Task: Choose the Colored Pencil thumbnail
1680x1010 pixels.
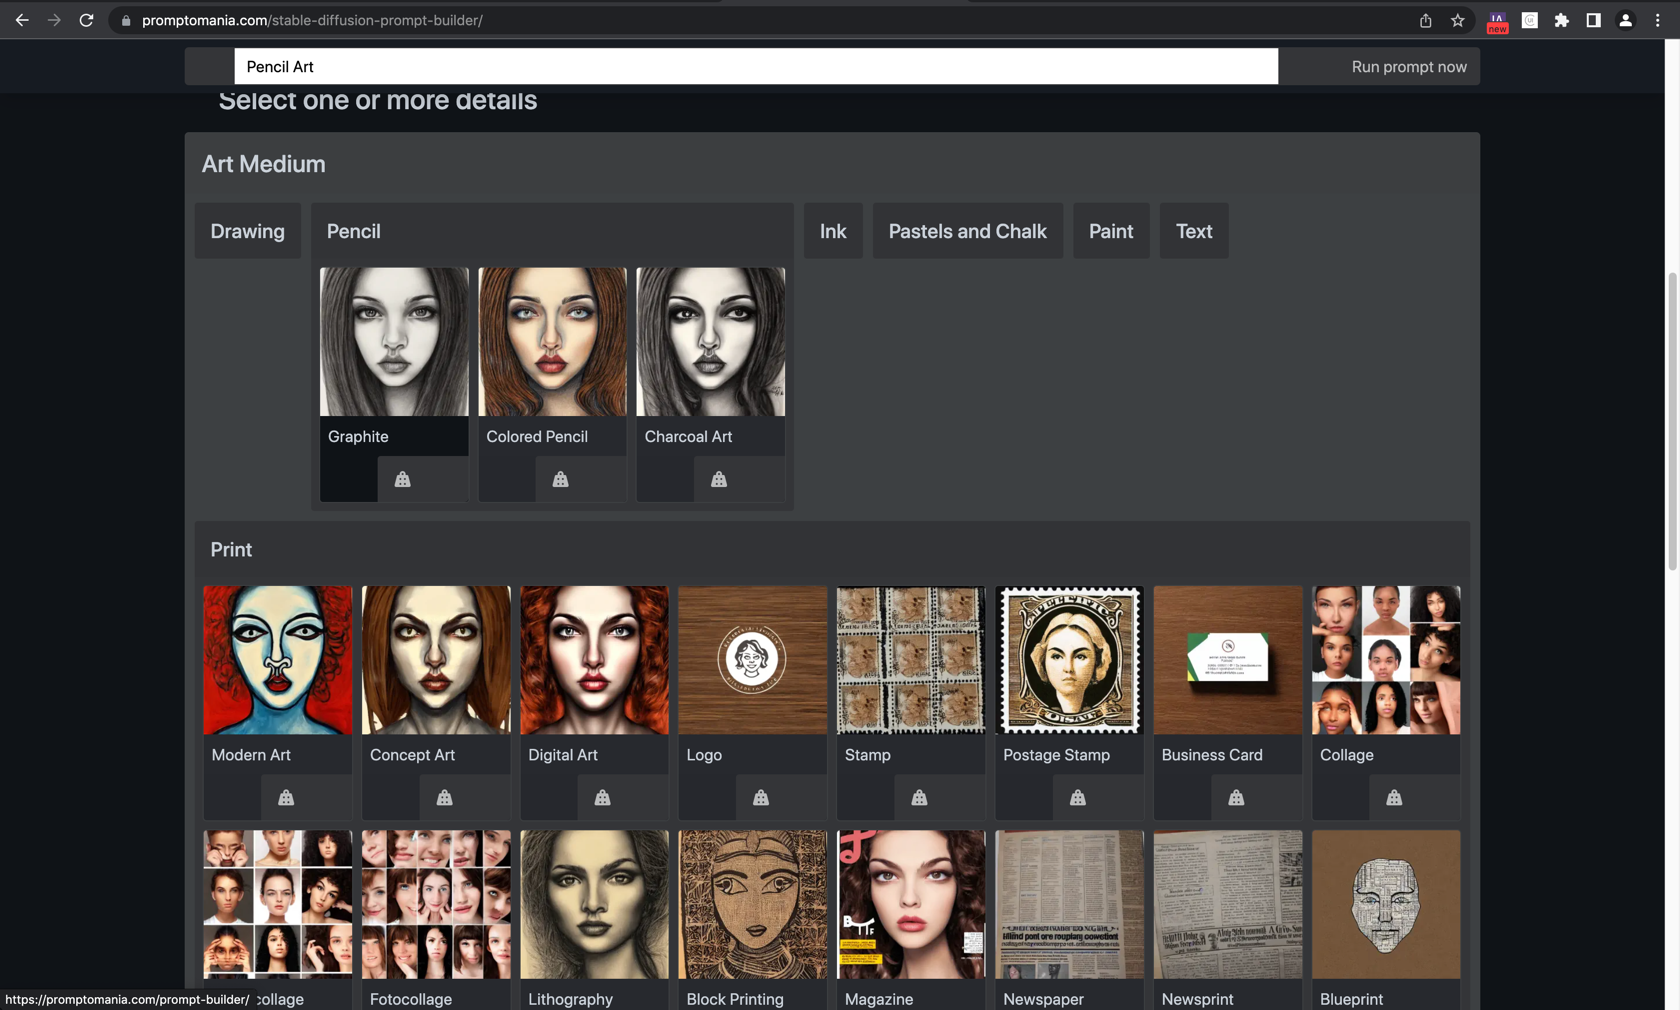Action: 552,341
